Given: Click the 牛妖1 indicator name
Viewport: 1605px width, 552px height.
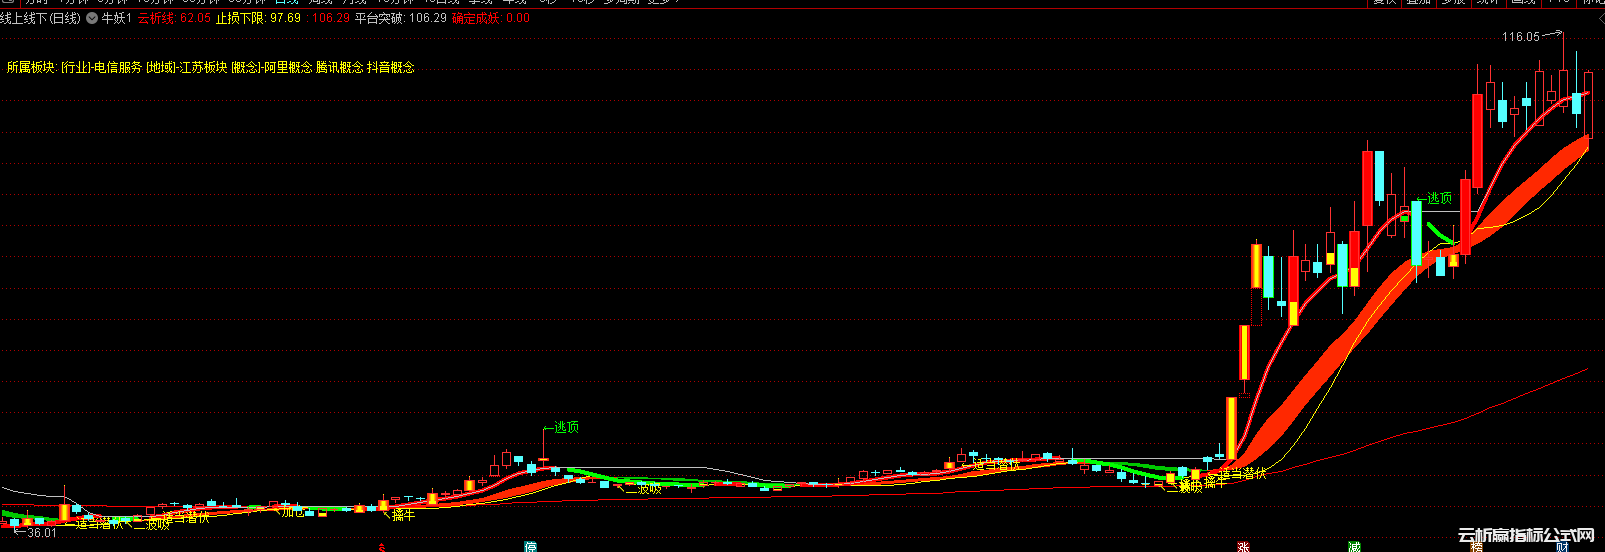Looking at the screenshot, I should (x=117, y=18).
